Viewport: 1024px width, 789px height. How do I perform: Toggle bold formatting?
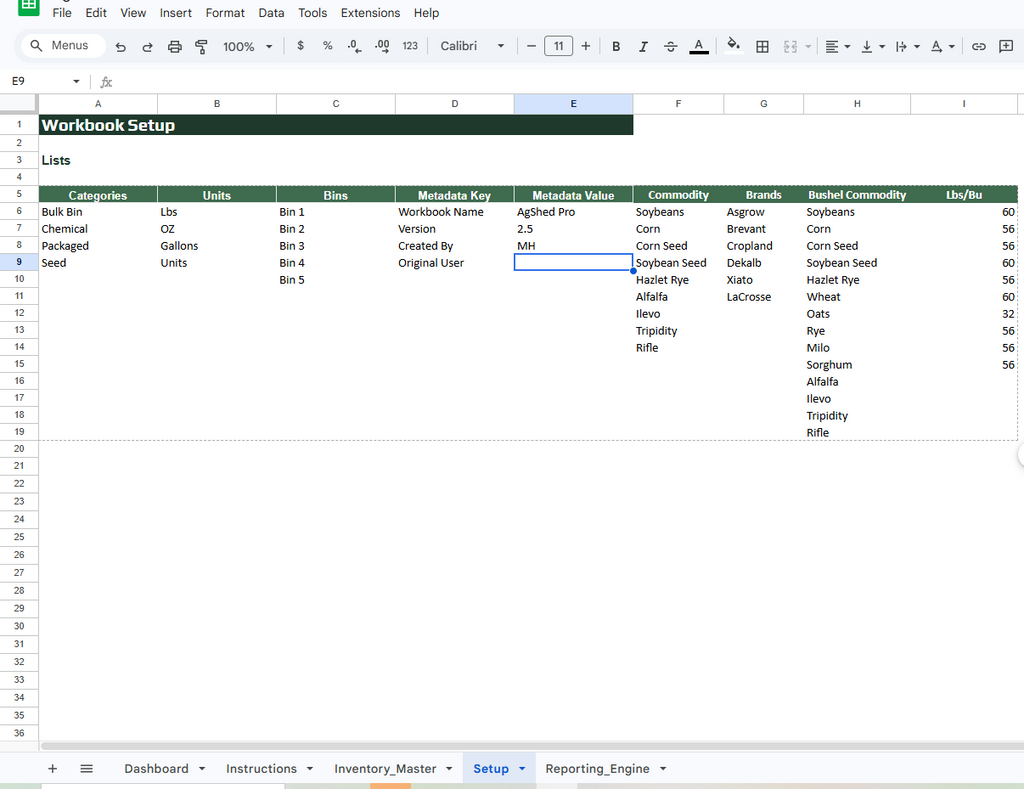click(616, 46)
